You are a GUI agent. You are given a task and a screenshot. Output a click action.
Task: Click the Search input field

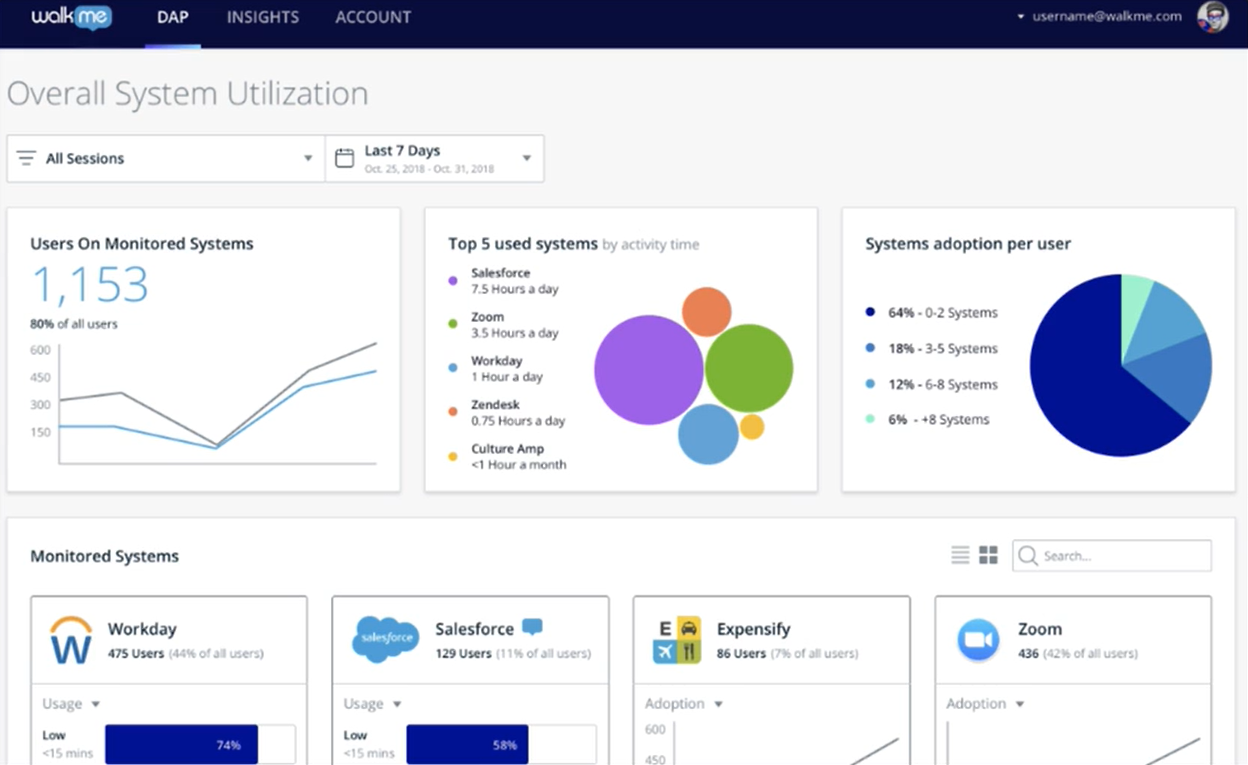click(1112, 555)
